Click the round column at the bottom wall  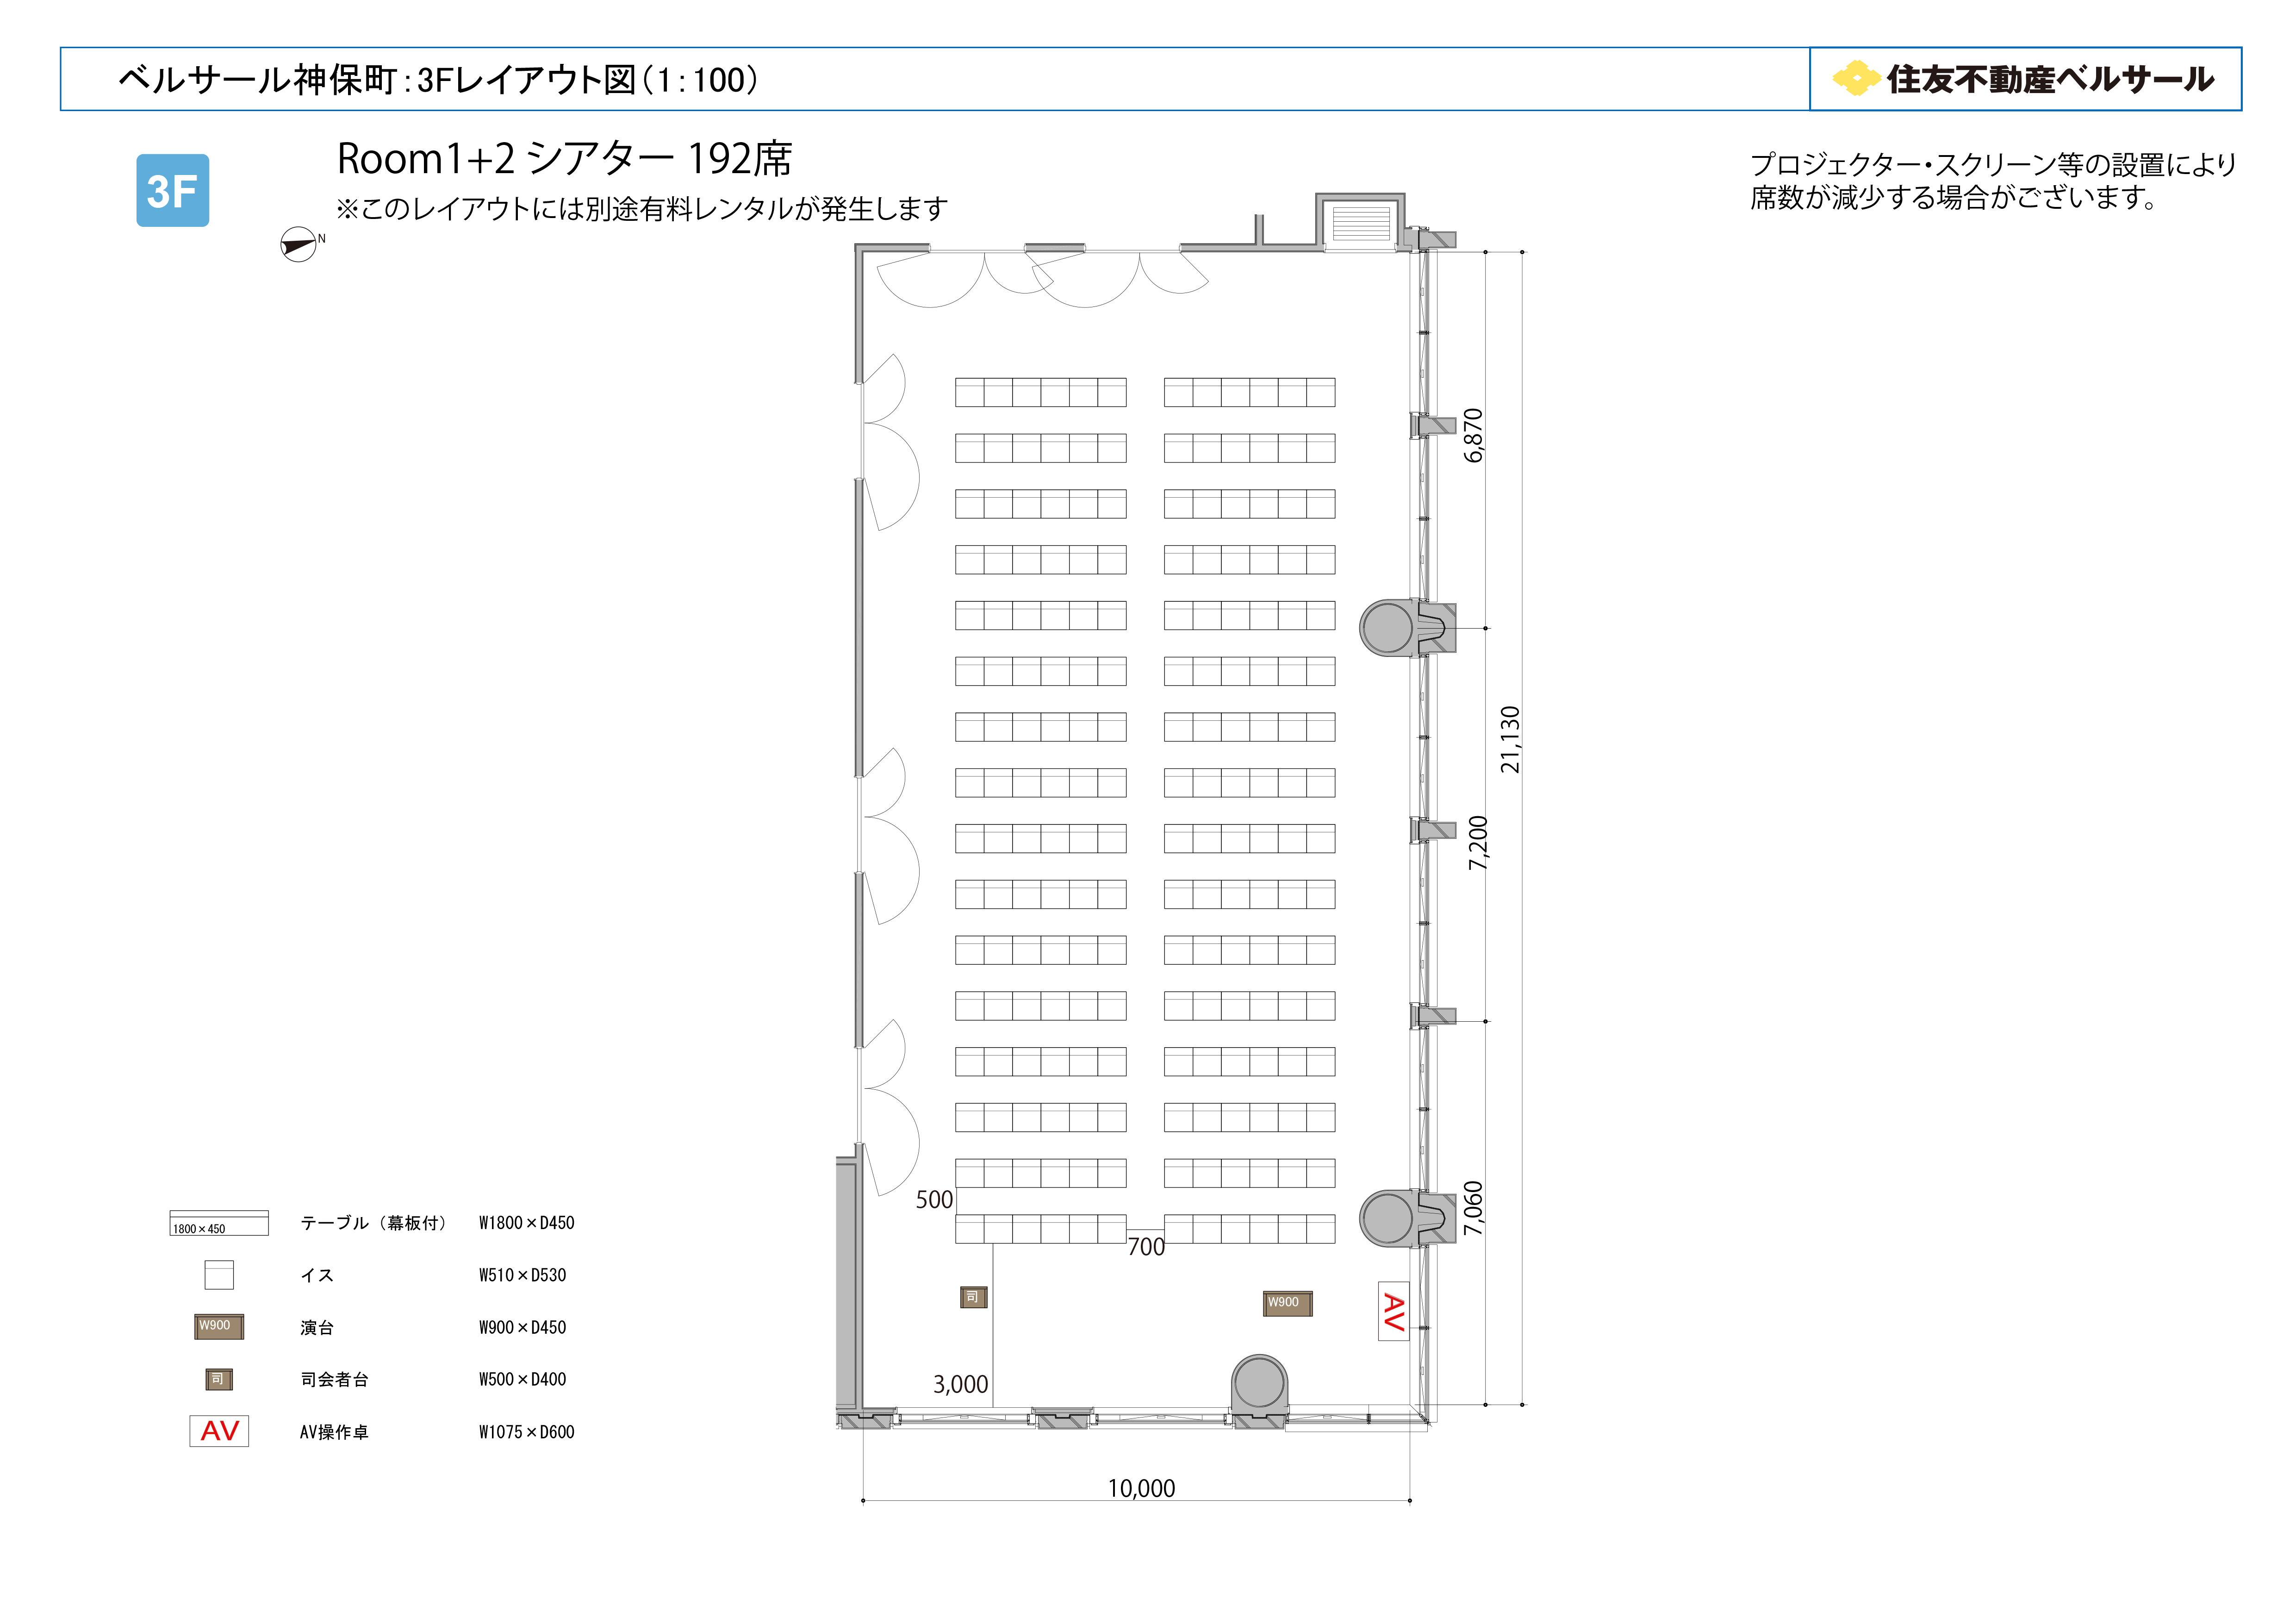coord(1259,1383)
